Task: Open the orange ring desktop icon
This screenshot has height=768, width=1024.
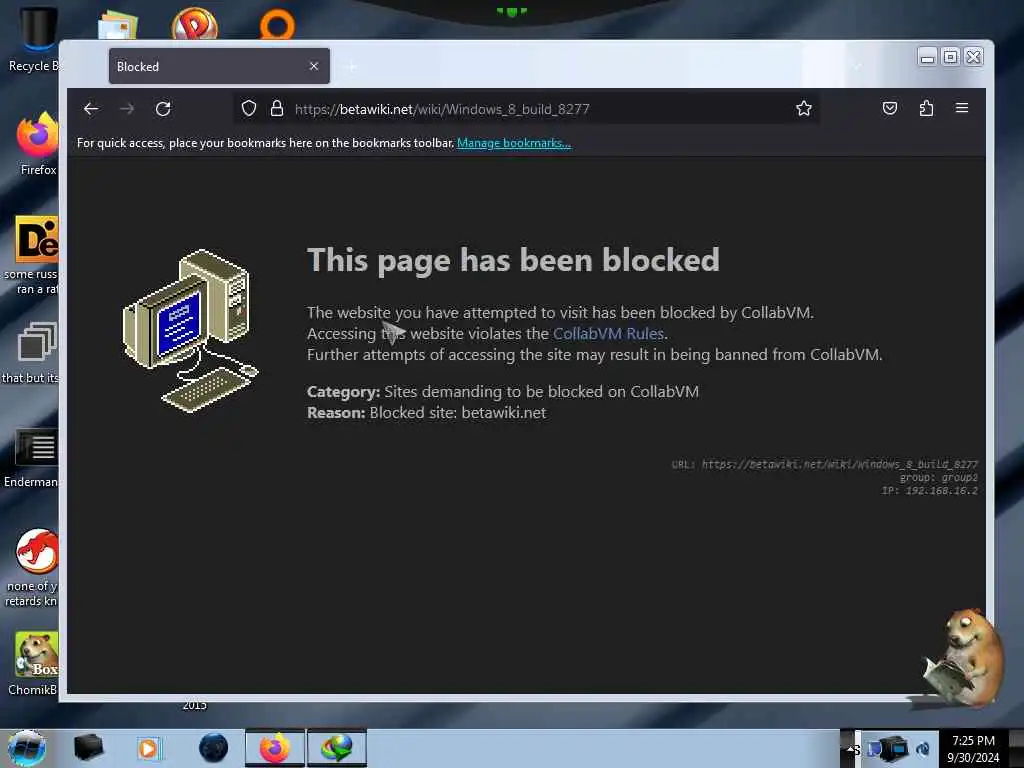Action: click(x=277, y=25)
